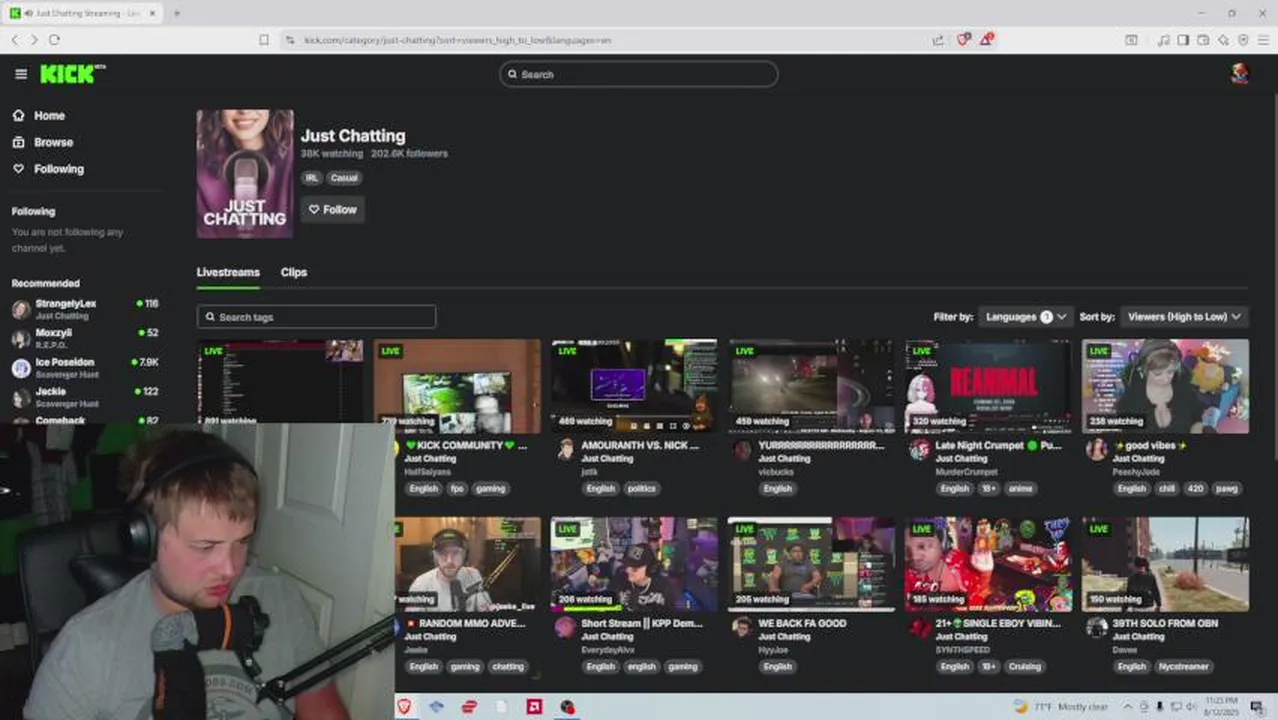The image size is (1278, 720).
Task: Open 'Short Stream || KPP' stream title
Action: pyautogui.click(x=642, y=623)
